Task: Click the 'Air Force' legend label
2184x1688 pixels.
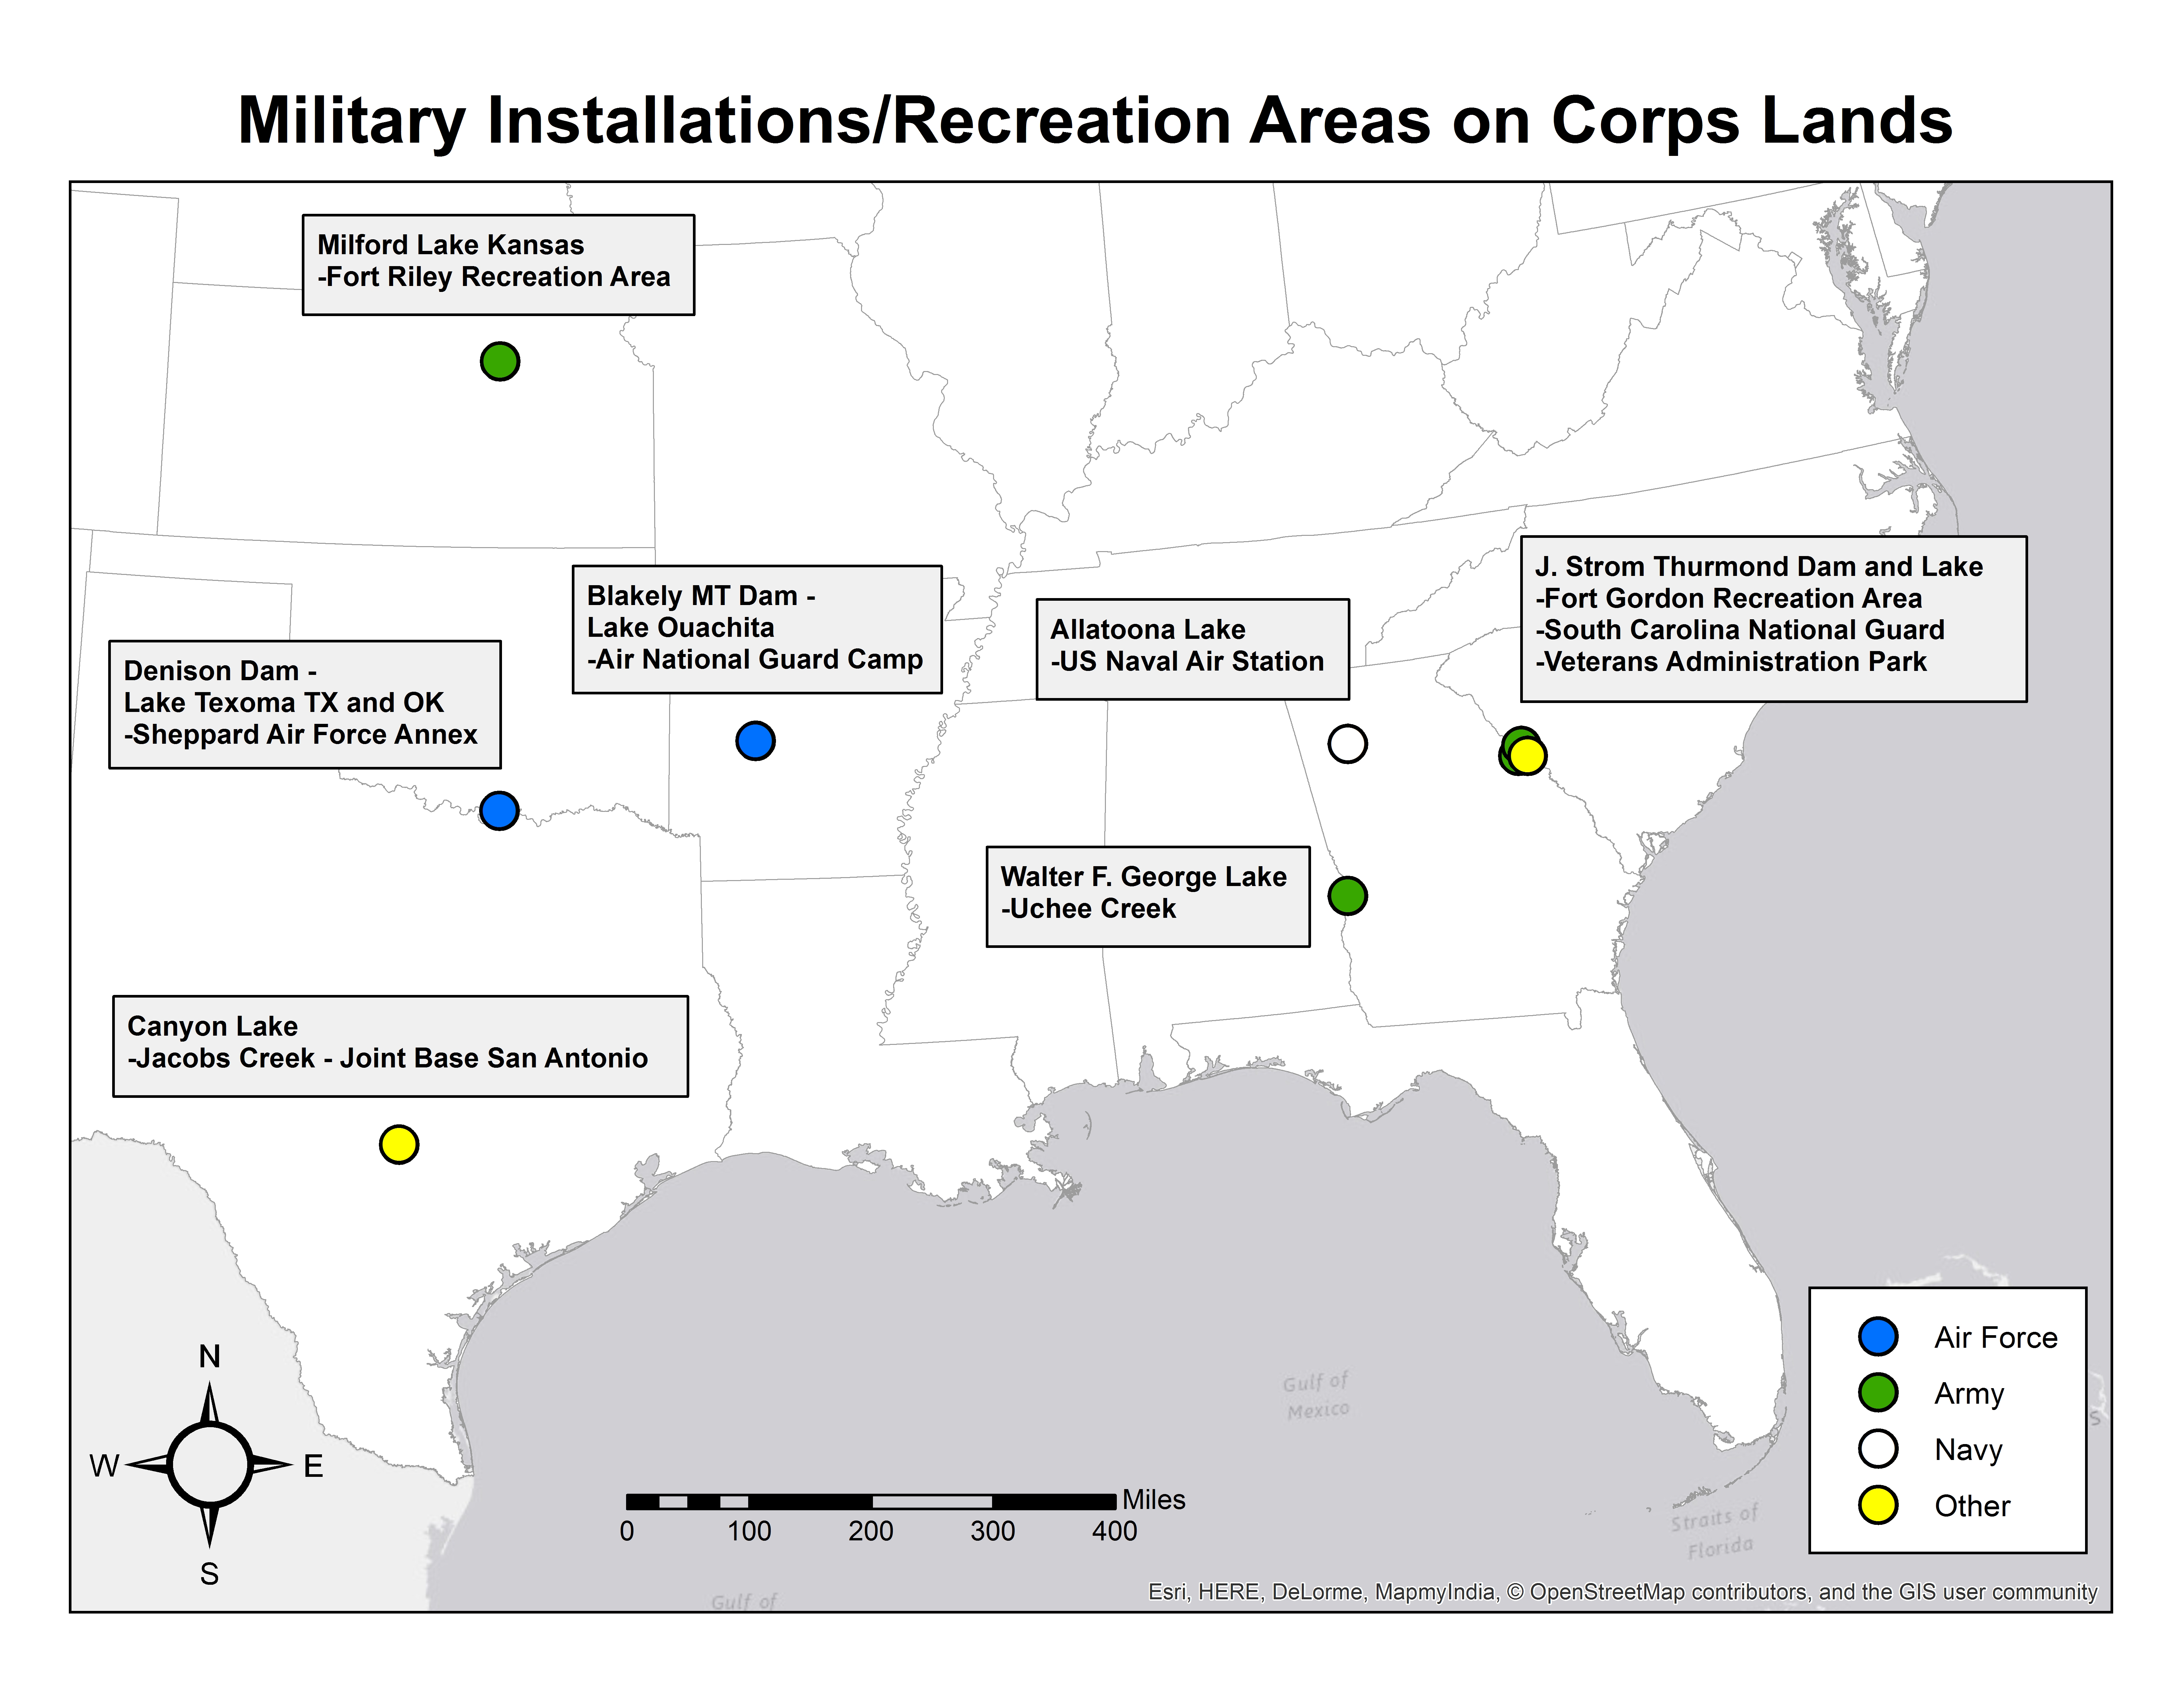Action: tap(1996, 1338)
